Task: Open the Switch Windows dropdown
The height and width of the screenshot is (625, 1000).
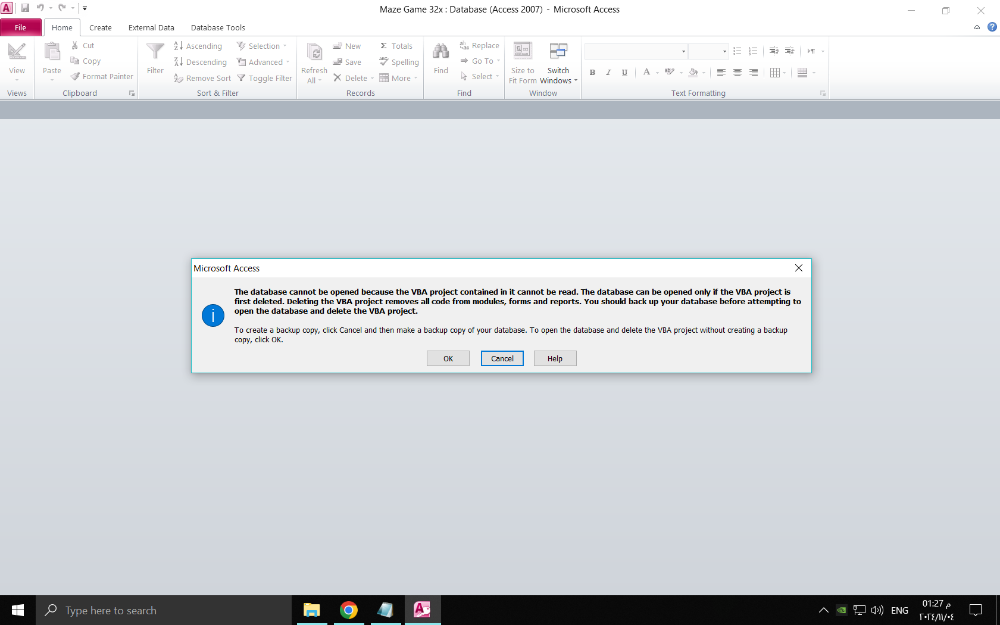Action: [x=558, y=62]
